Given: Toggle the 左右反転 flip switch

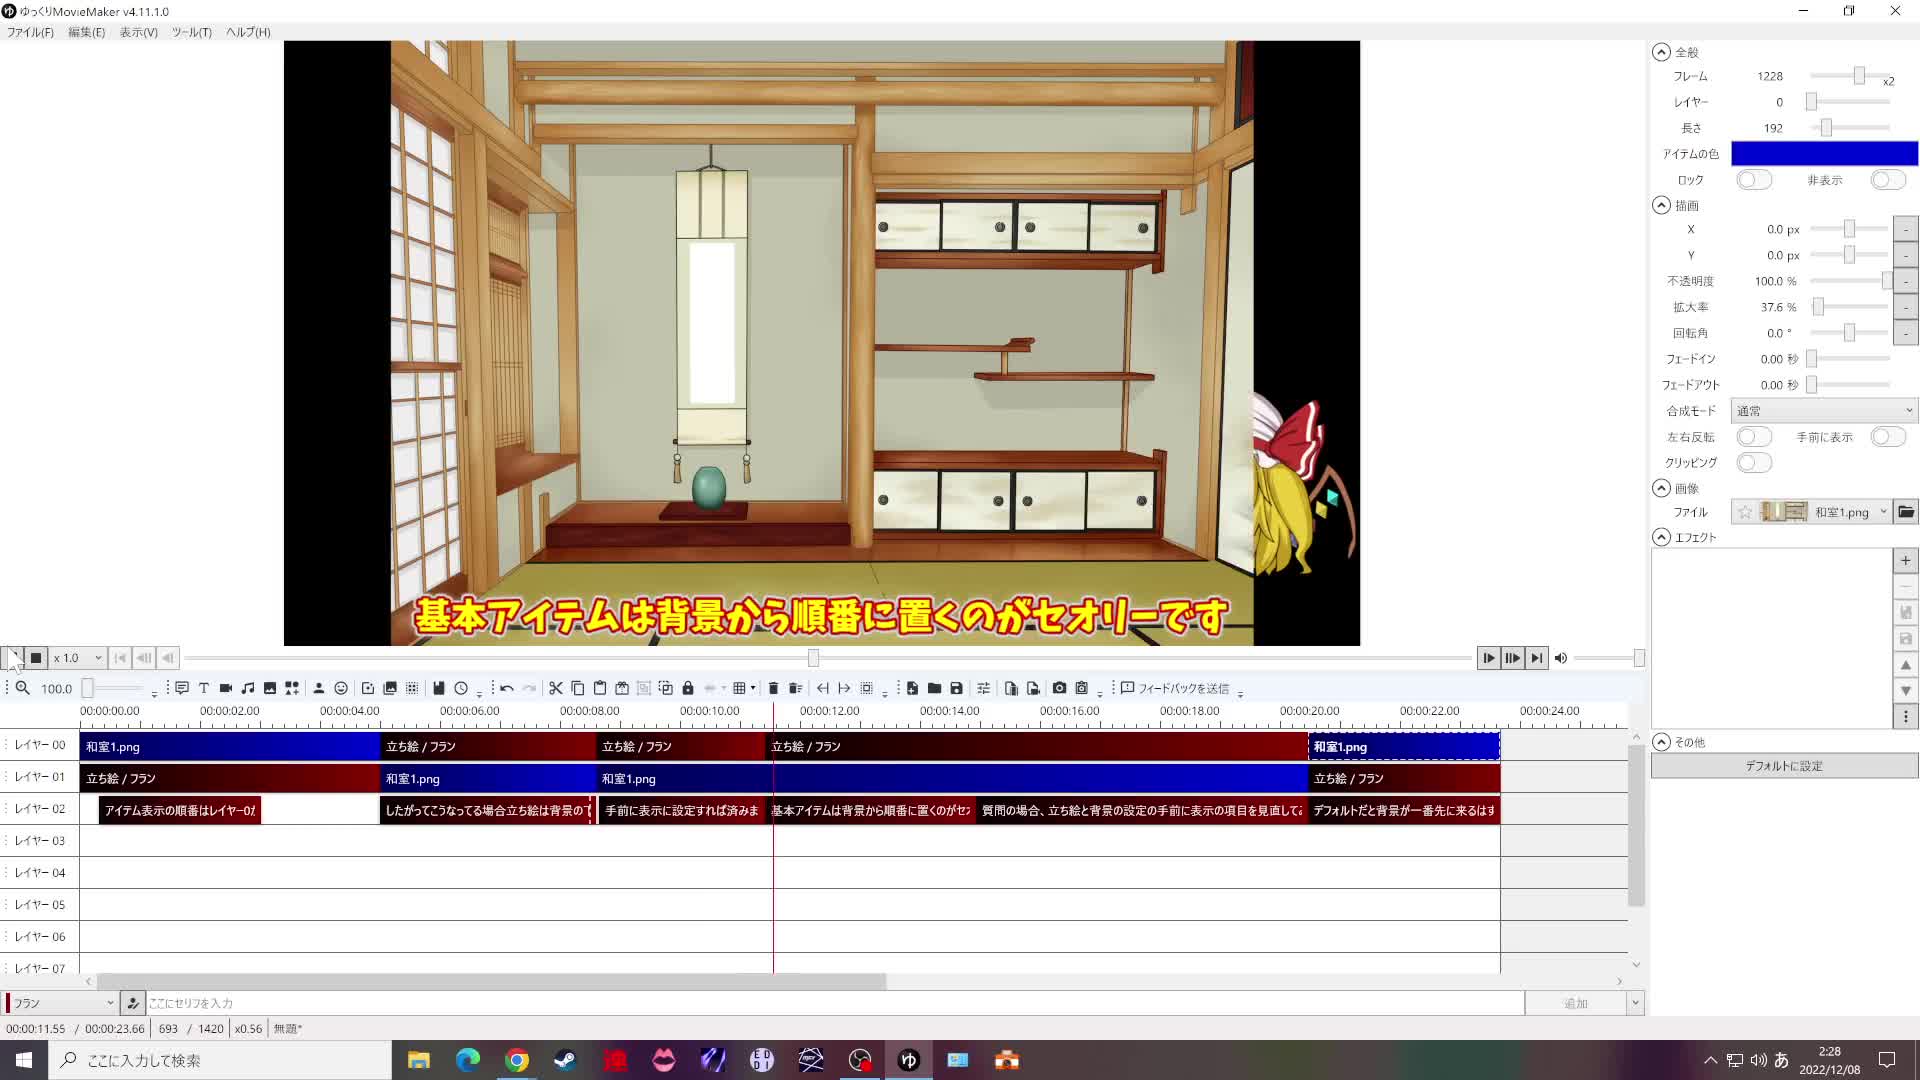Looking at the screenshot, I should point(1753,437).
